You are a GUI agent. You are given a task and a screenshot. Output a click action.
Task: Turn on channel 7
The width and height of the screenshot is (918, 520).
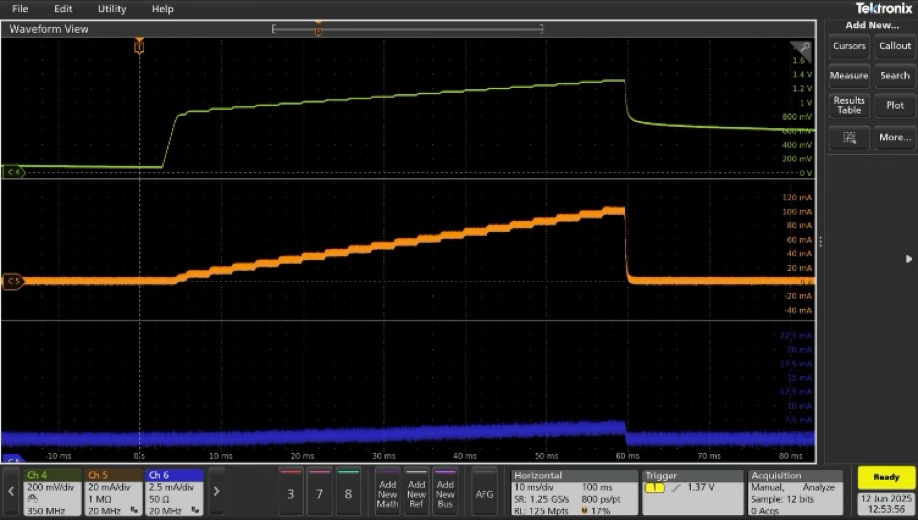320,491
